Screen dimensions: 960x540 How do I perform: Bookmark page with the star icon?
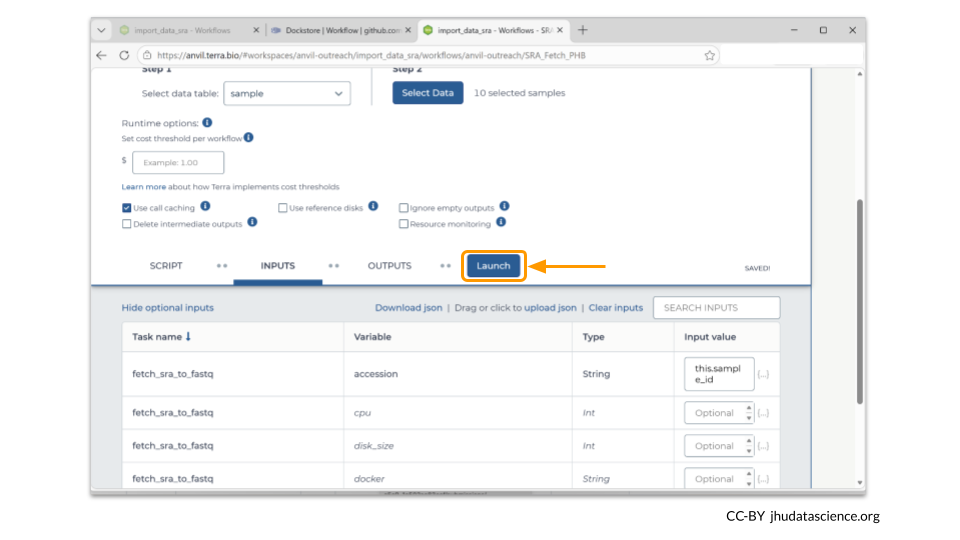(x=710, y=56)
